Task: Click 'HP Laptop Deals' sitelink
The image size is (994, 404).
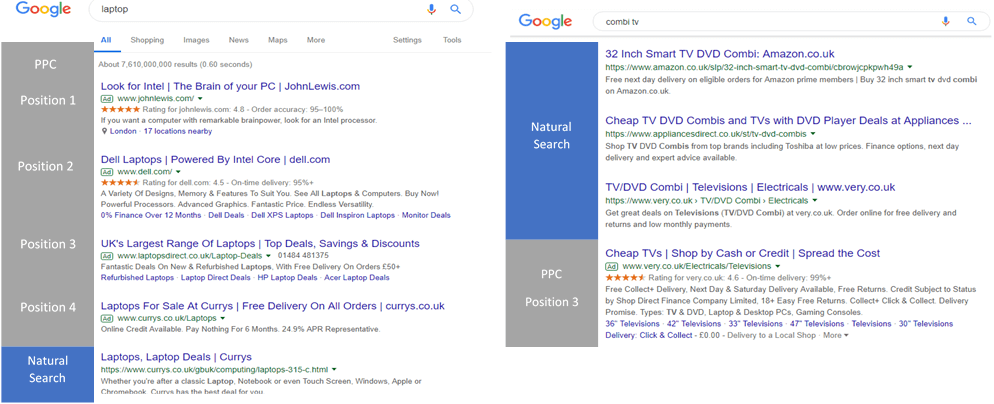Action: pyautogui.click(x=287, y=278)
